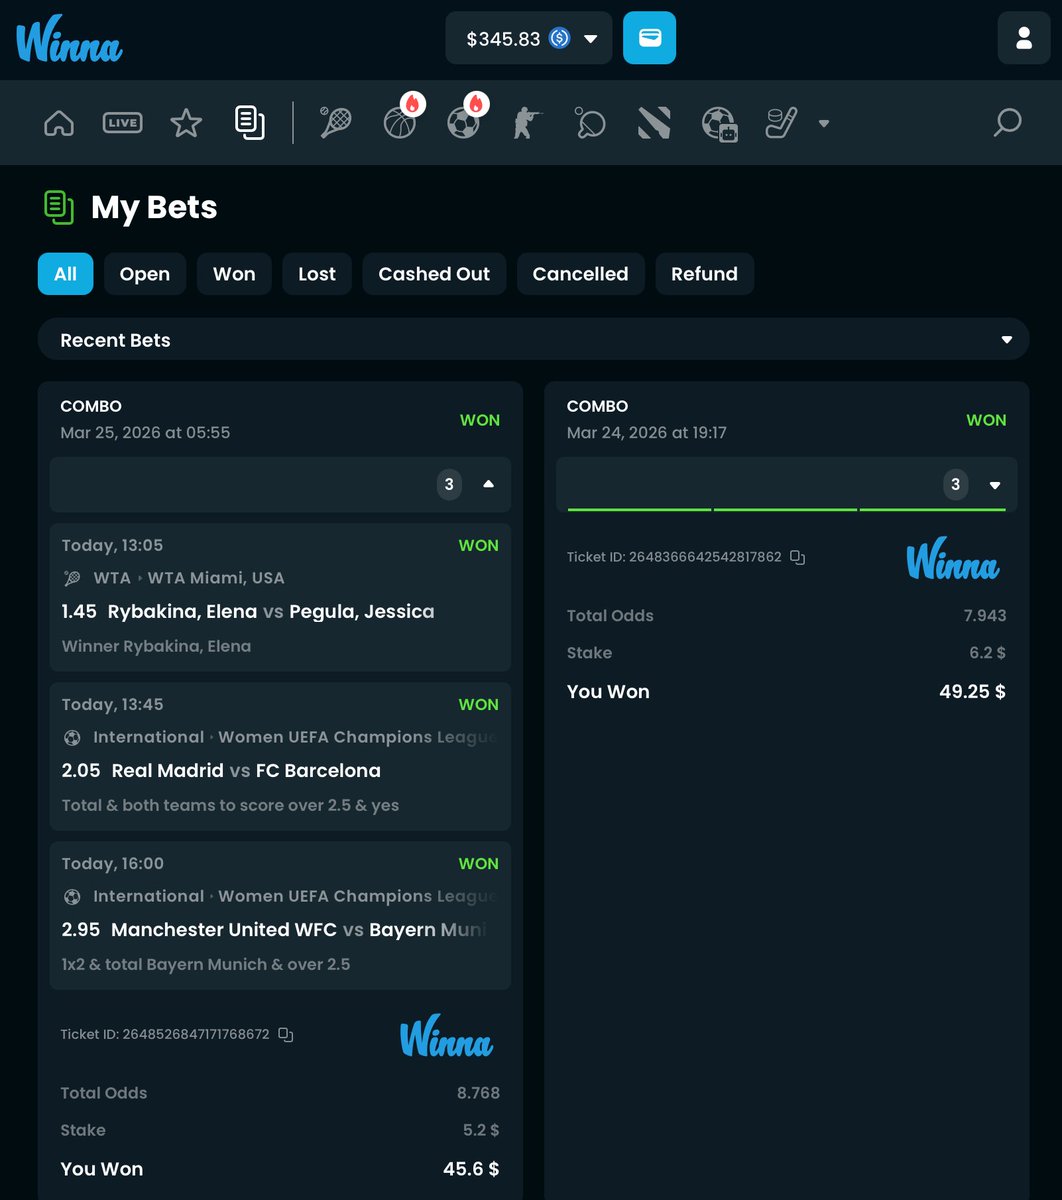Copy ticket ID ending 817862
1062x1200 pixels.
pos(797,557)
